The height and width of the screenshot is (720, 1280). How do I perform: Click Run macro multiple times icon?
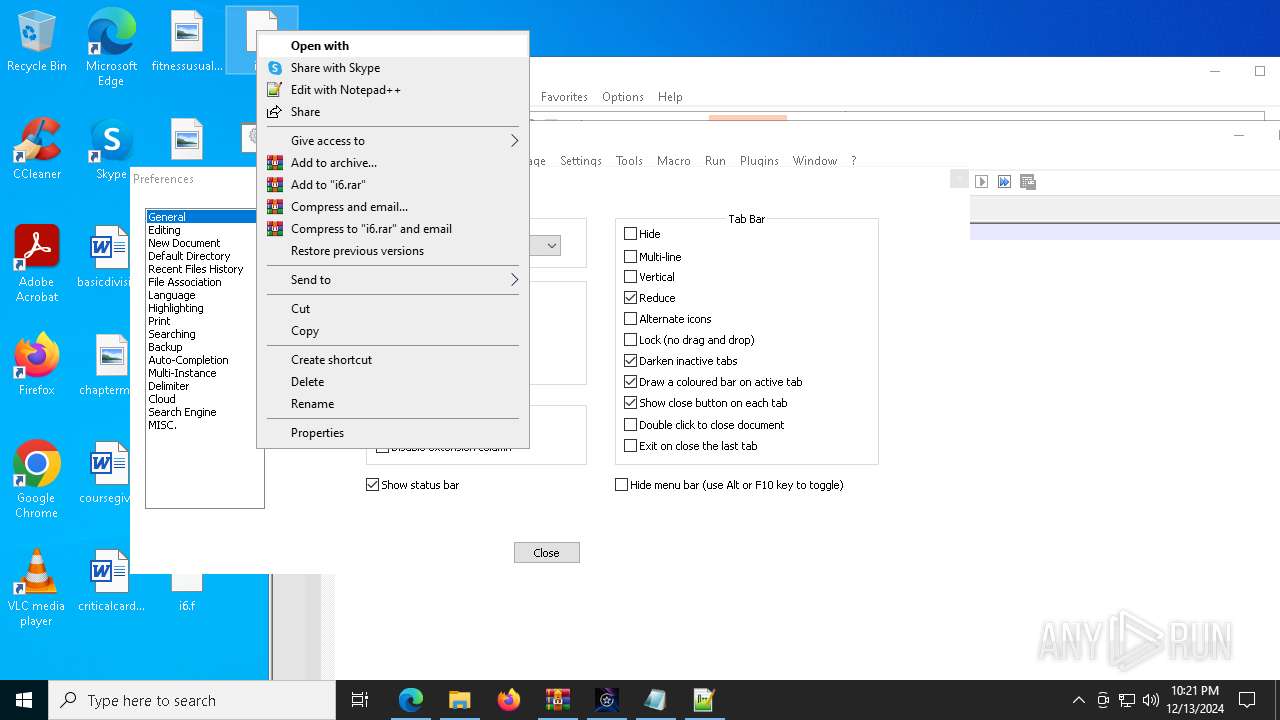pos(1005,181)
